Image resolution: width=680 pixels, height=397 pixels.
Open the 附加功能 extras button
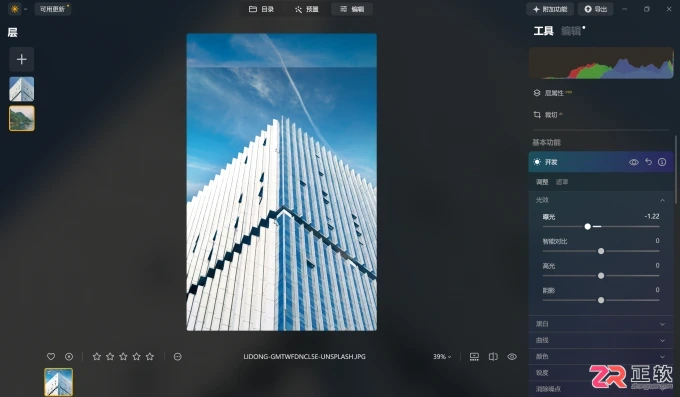(x=550, y=9)
